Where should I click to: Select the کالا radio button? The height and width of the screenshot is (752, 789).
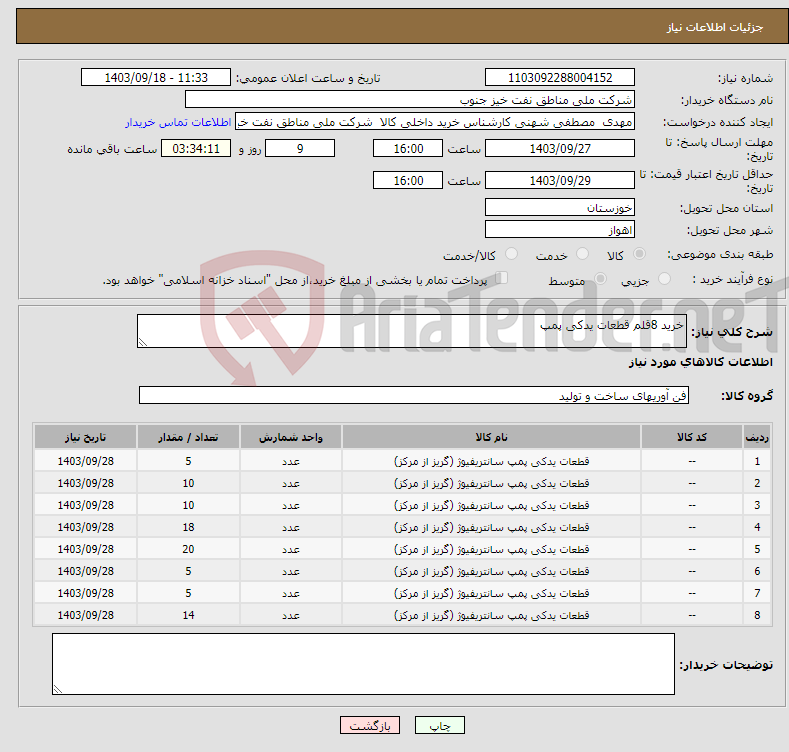[x=639, y=254]
